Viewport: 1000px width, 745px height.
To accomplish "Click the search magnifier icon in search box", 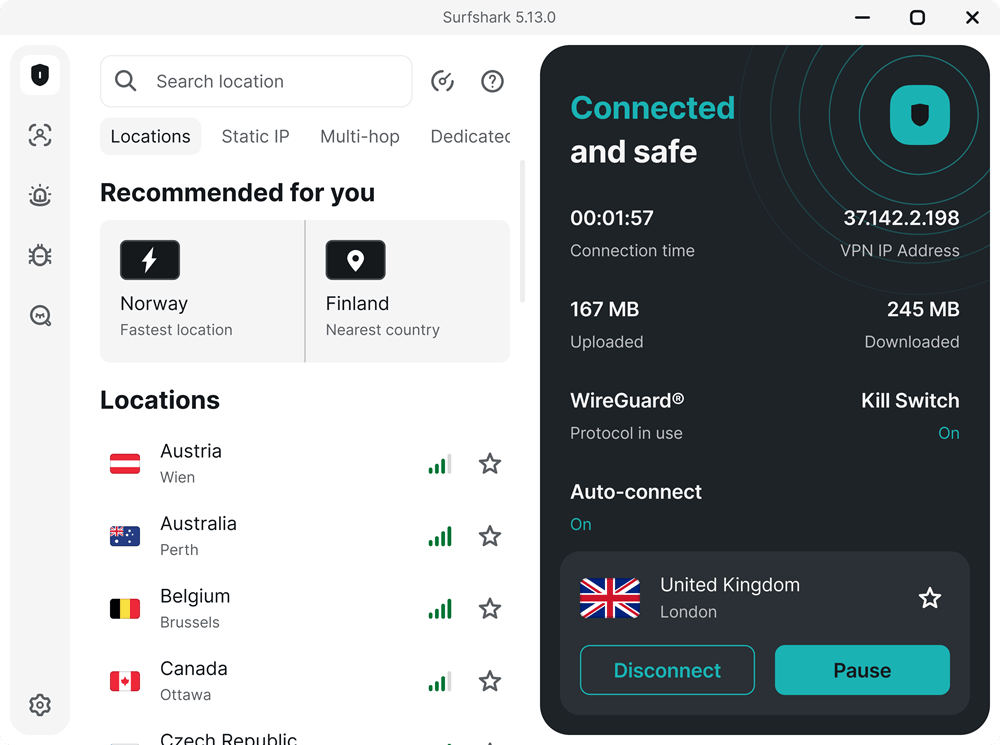I will pyautogui.click(x=126, y=81).
